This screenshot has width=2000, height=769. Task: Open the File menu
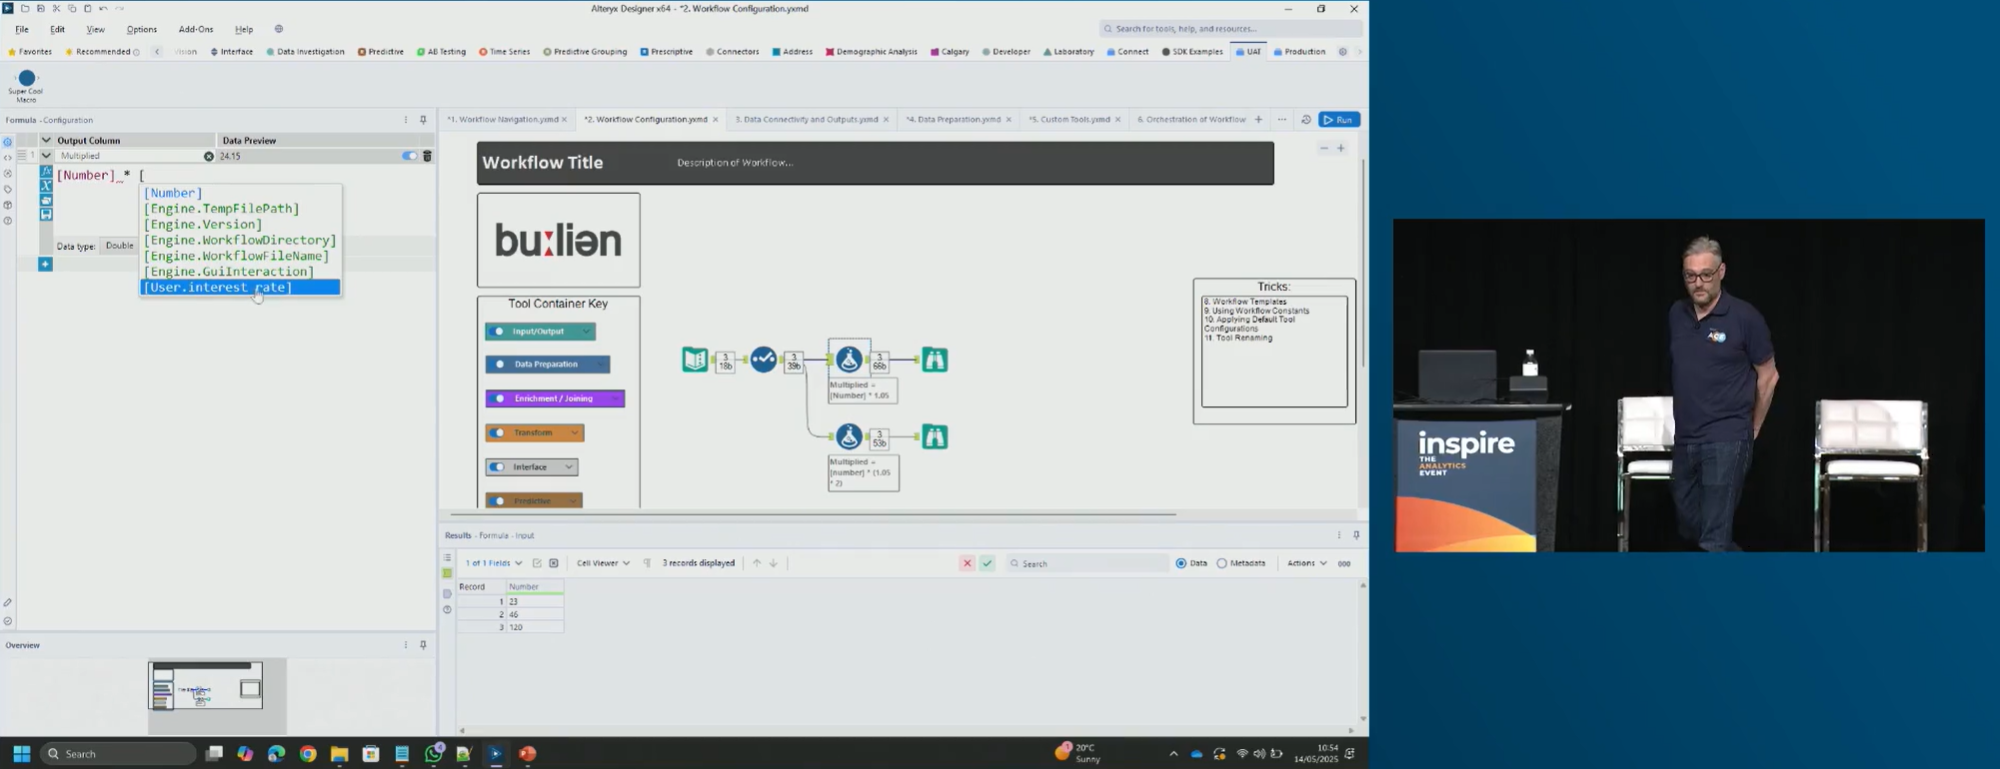pos(22,29)
